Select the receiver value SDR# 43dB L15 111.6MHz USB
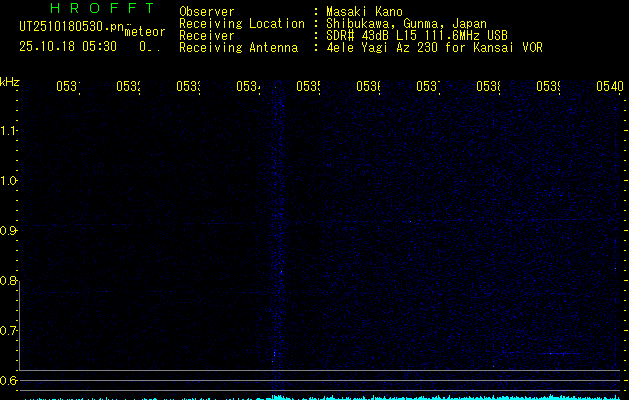 click(417, 36)
